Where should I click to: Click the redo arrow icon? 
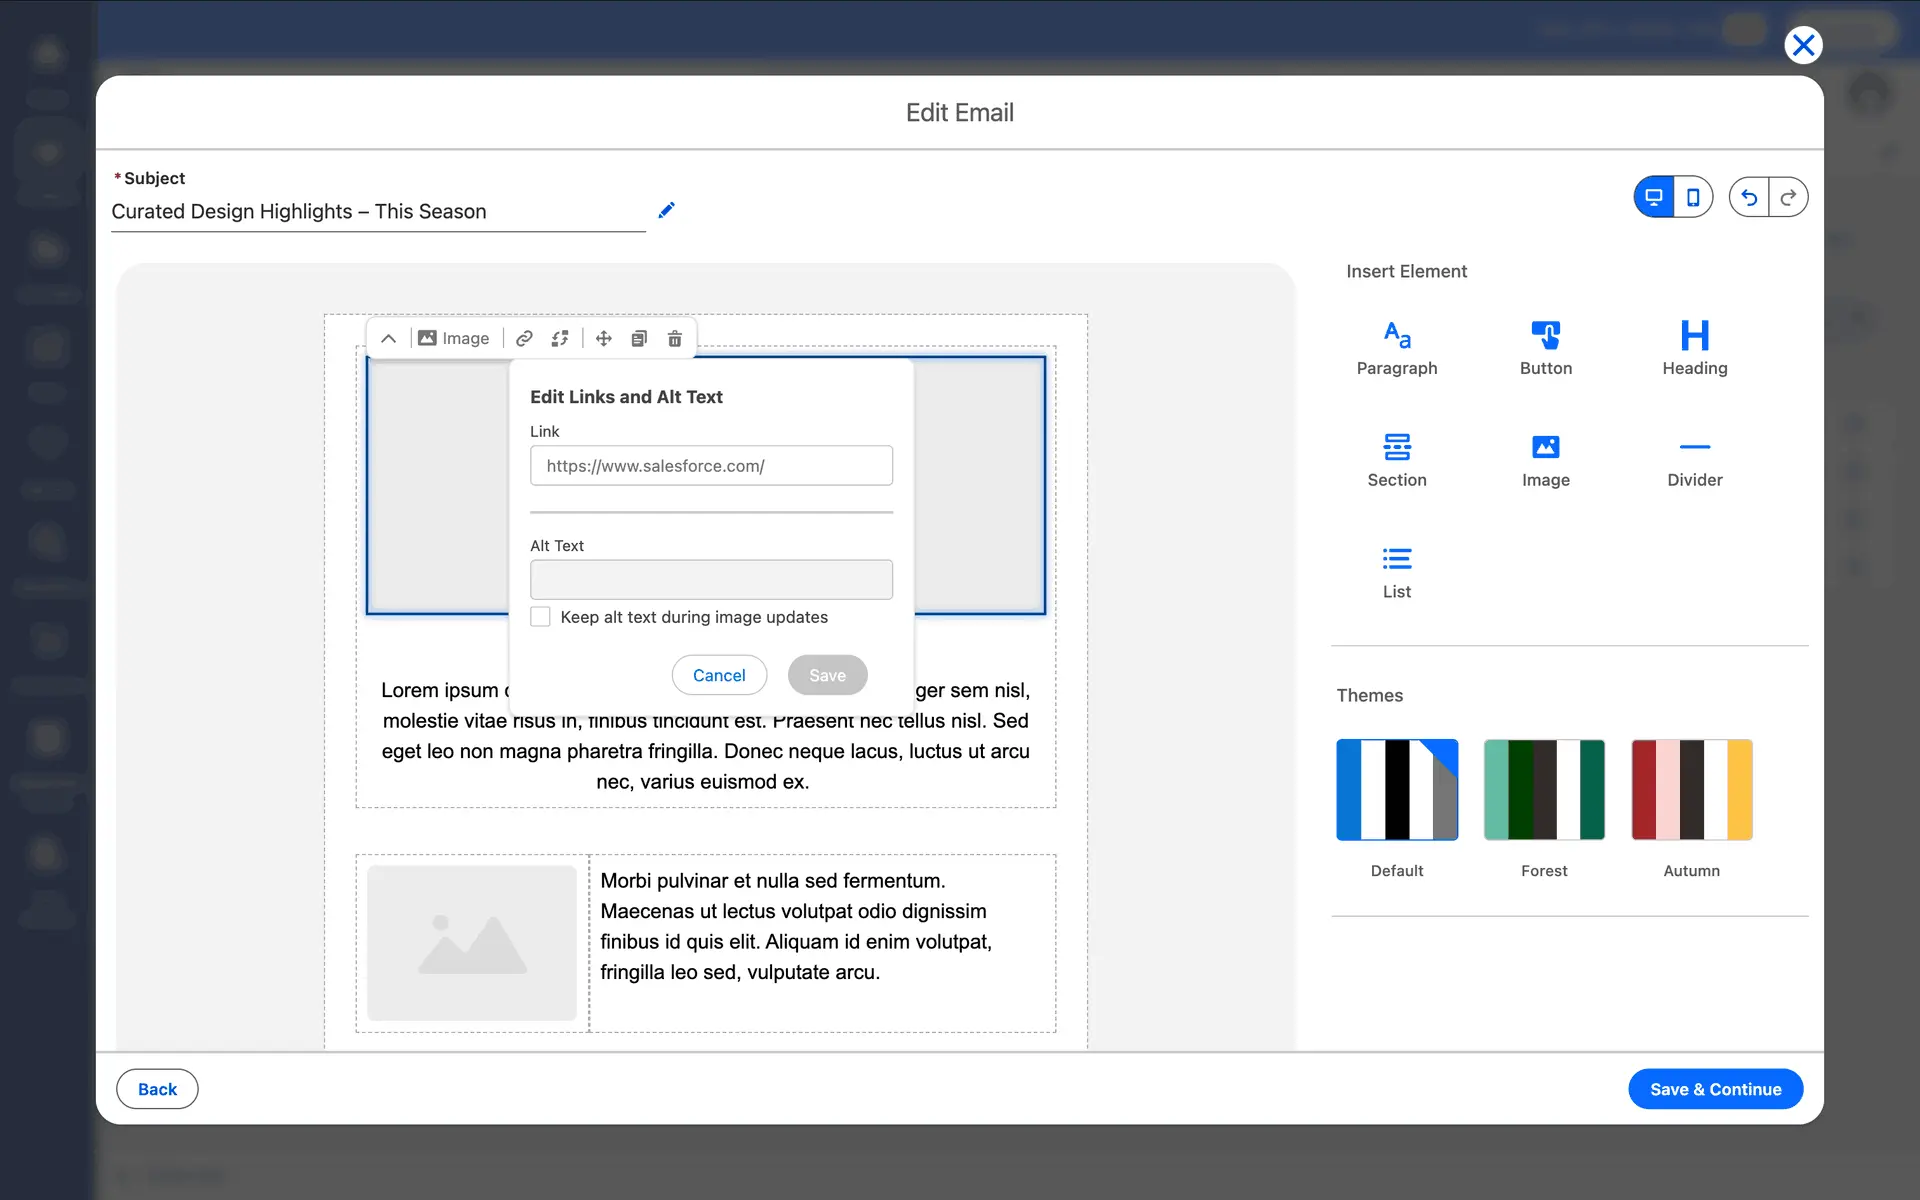pyautogui.click(x=1788, y=197)
